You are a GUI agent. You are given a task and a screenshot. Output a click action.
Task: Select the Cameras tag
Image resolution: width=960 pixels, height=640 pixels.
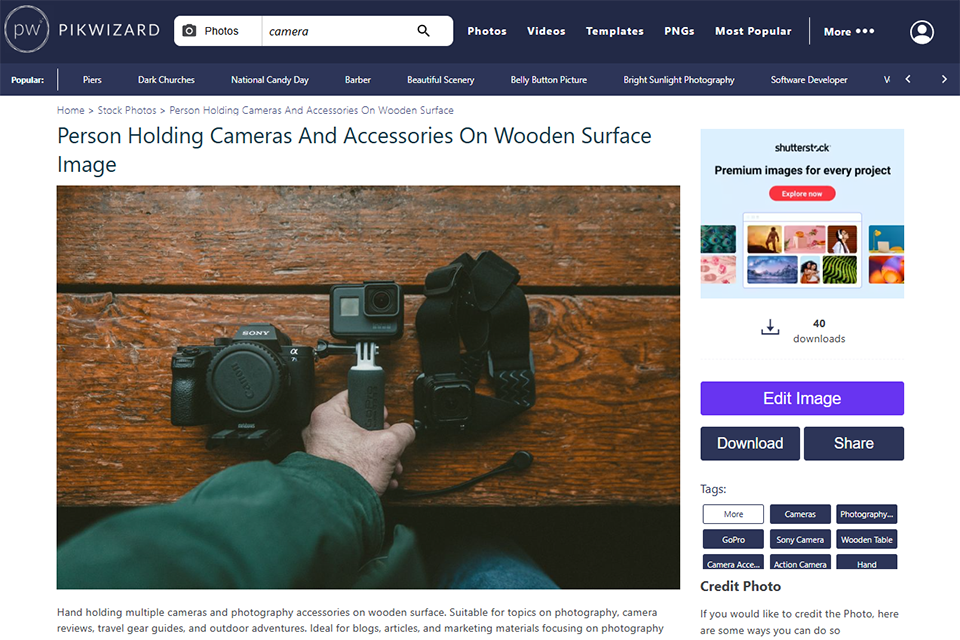800,514
